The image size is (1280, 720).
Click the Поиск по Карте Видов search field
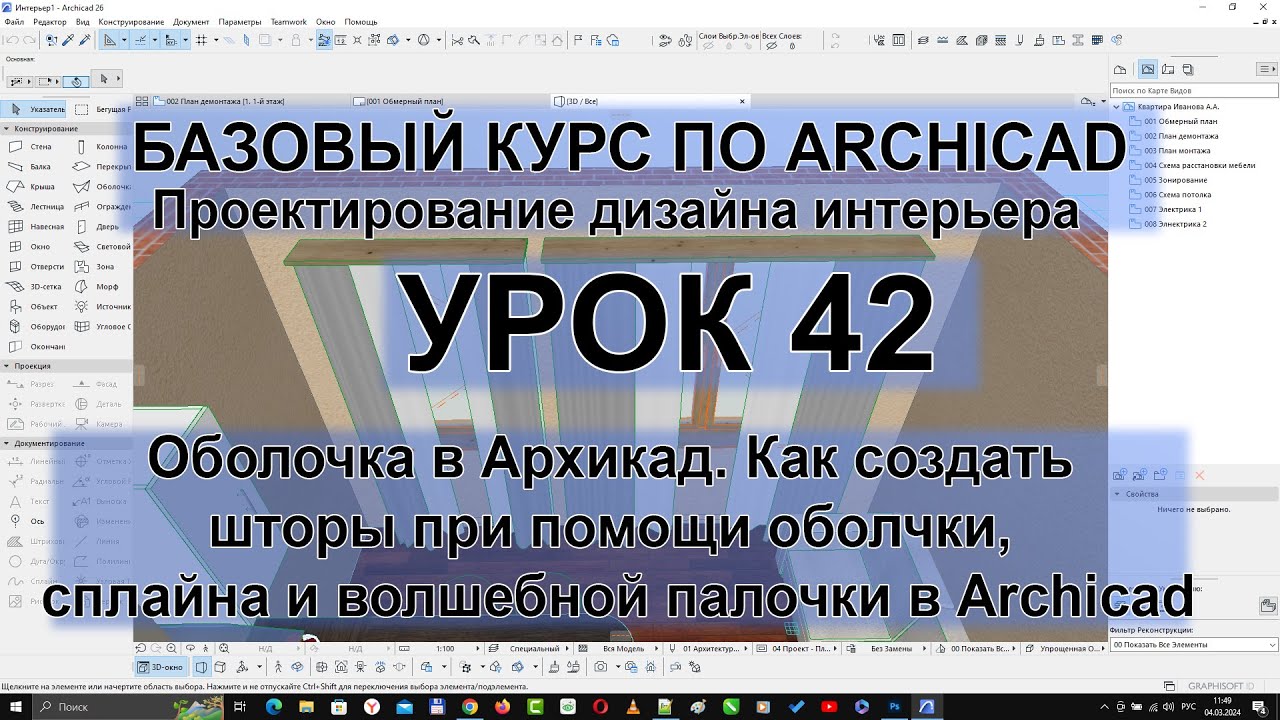click(x=1194, y=90)
